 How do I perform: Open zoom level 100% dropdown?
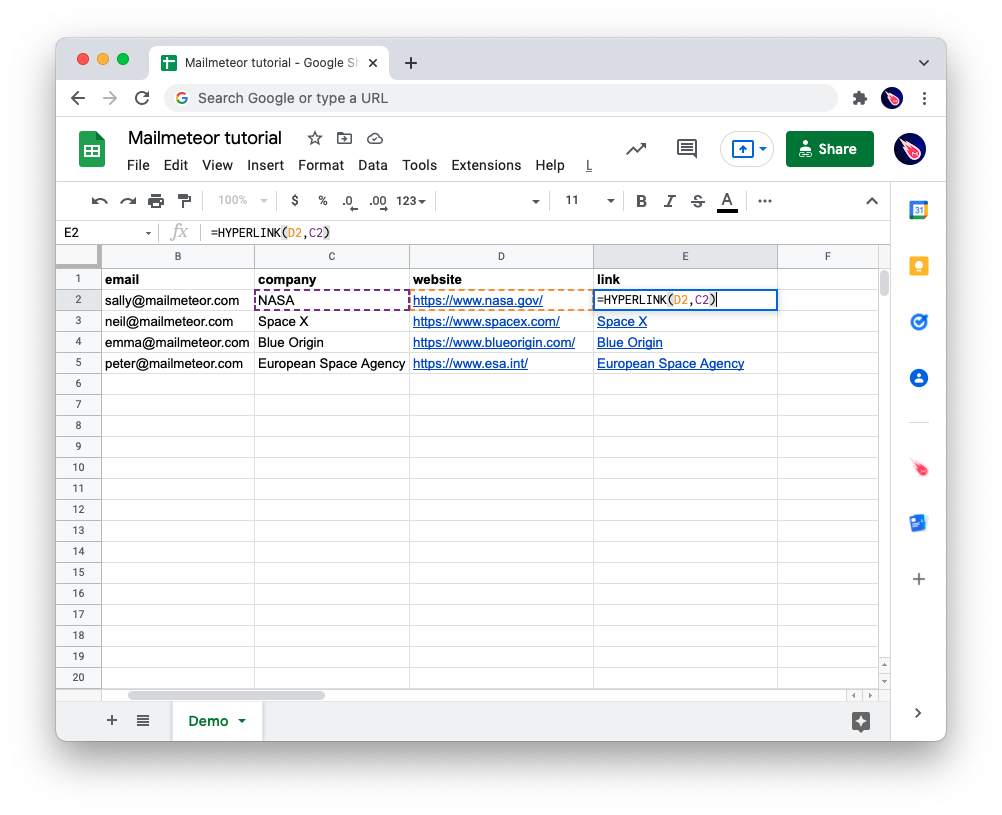(x=242, y=201)
